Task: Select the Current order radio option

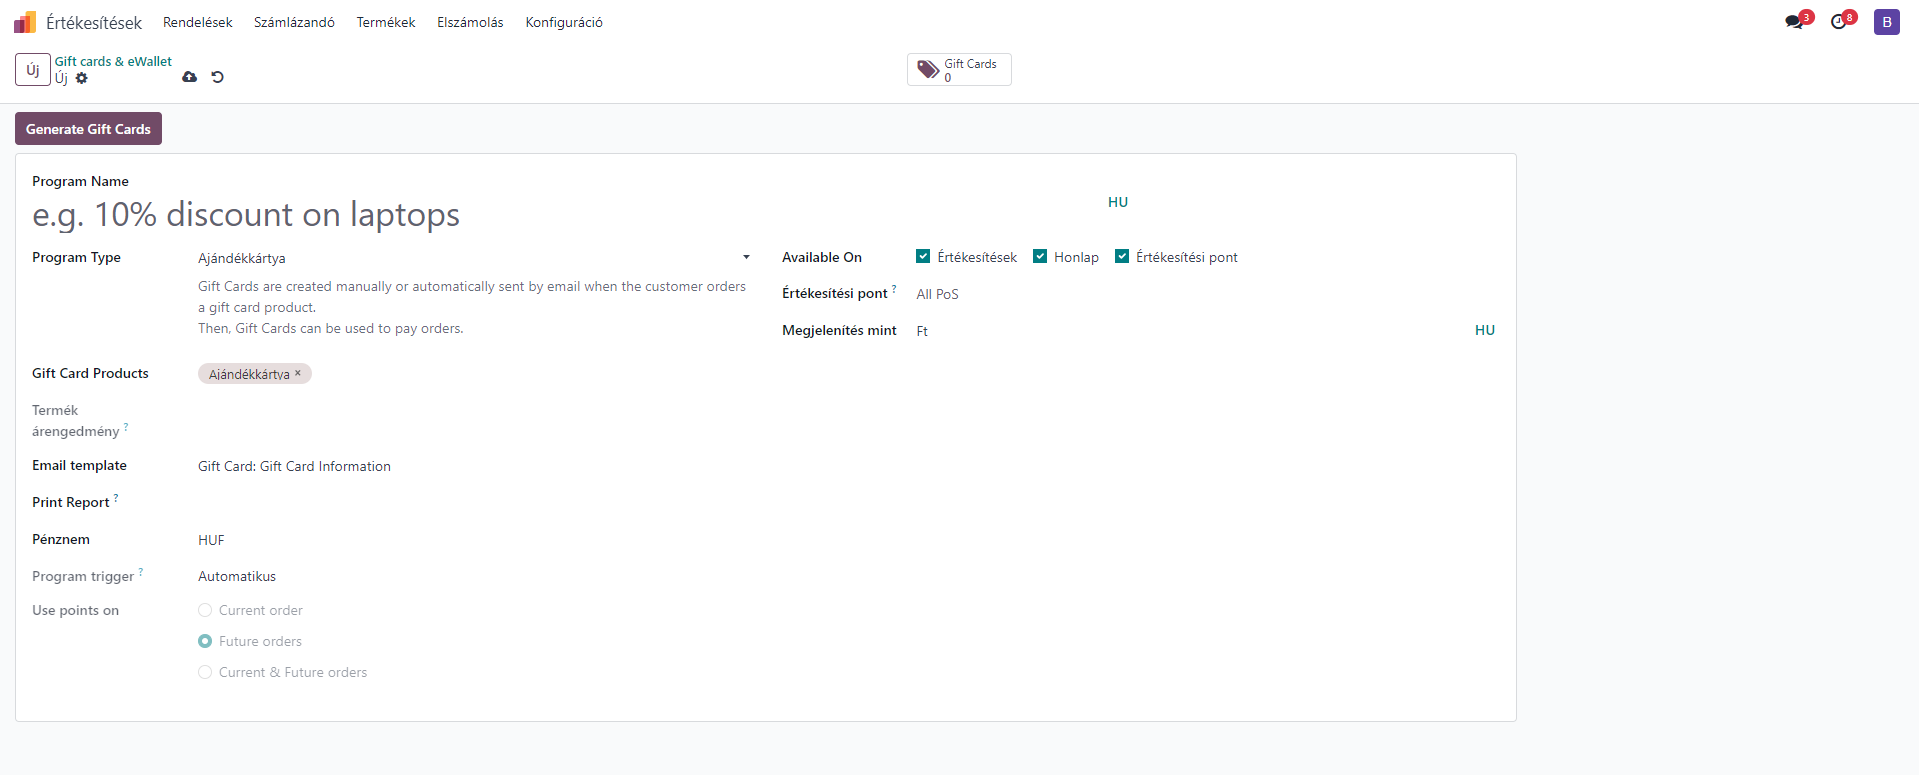Action: coord(205,610)
